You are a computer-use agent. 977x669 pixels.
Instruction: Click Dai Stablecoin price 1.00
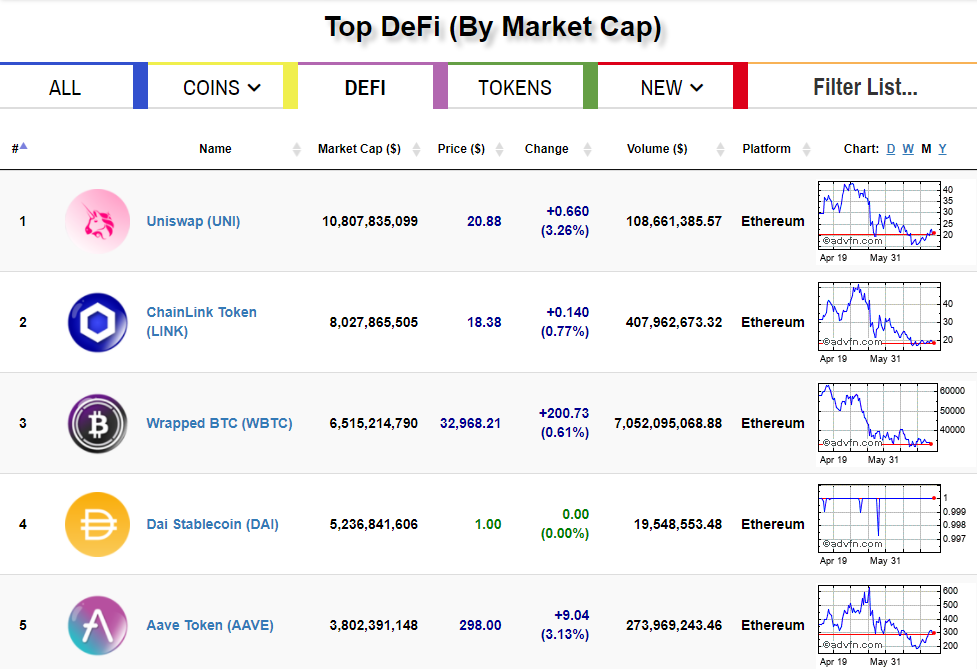click(x=488, y=524)
